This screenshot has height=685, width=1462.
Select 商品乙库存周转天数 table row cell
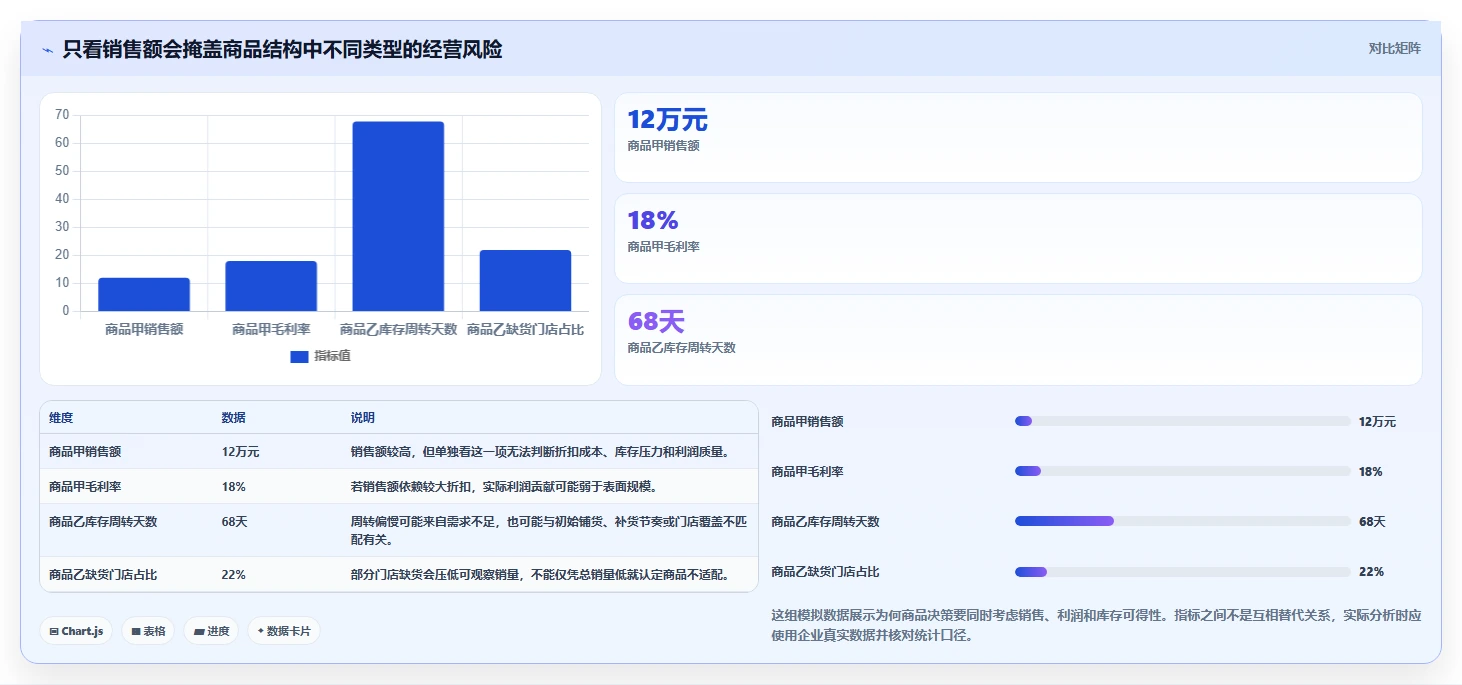[x=103, y=522]
